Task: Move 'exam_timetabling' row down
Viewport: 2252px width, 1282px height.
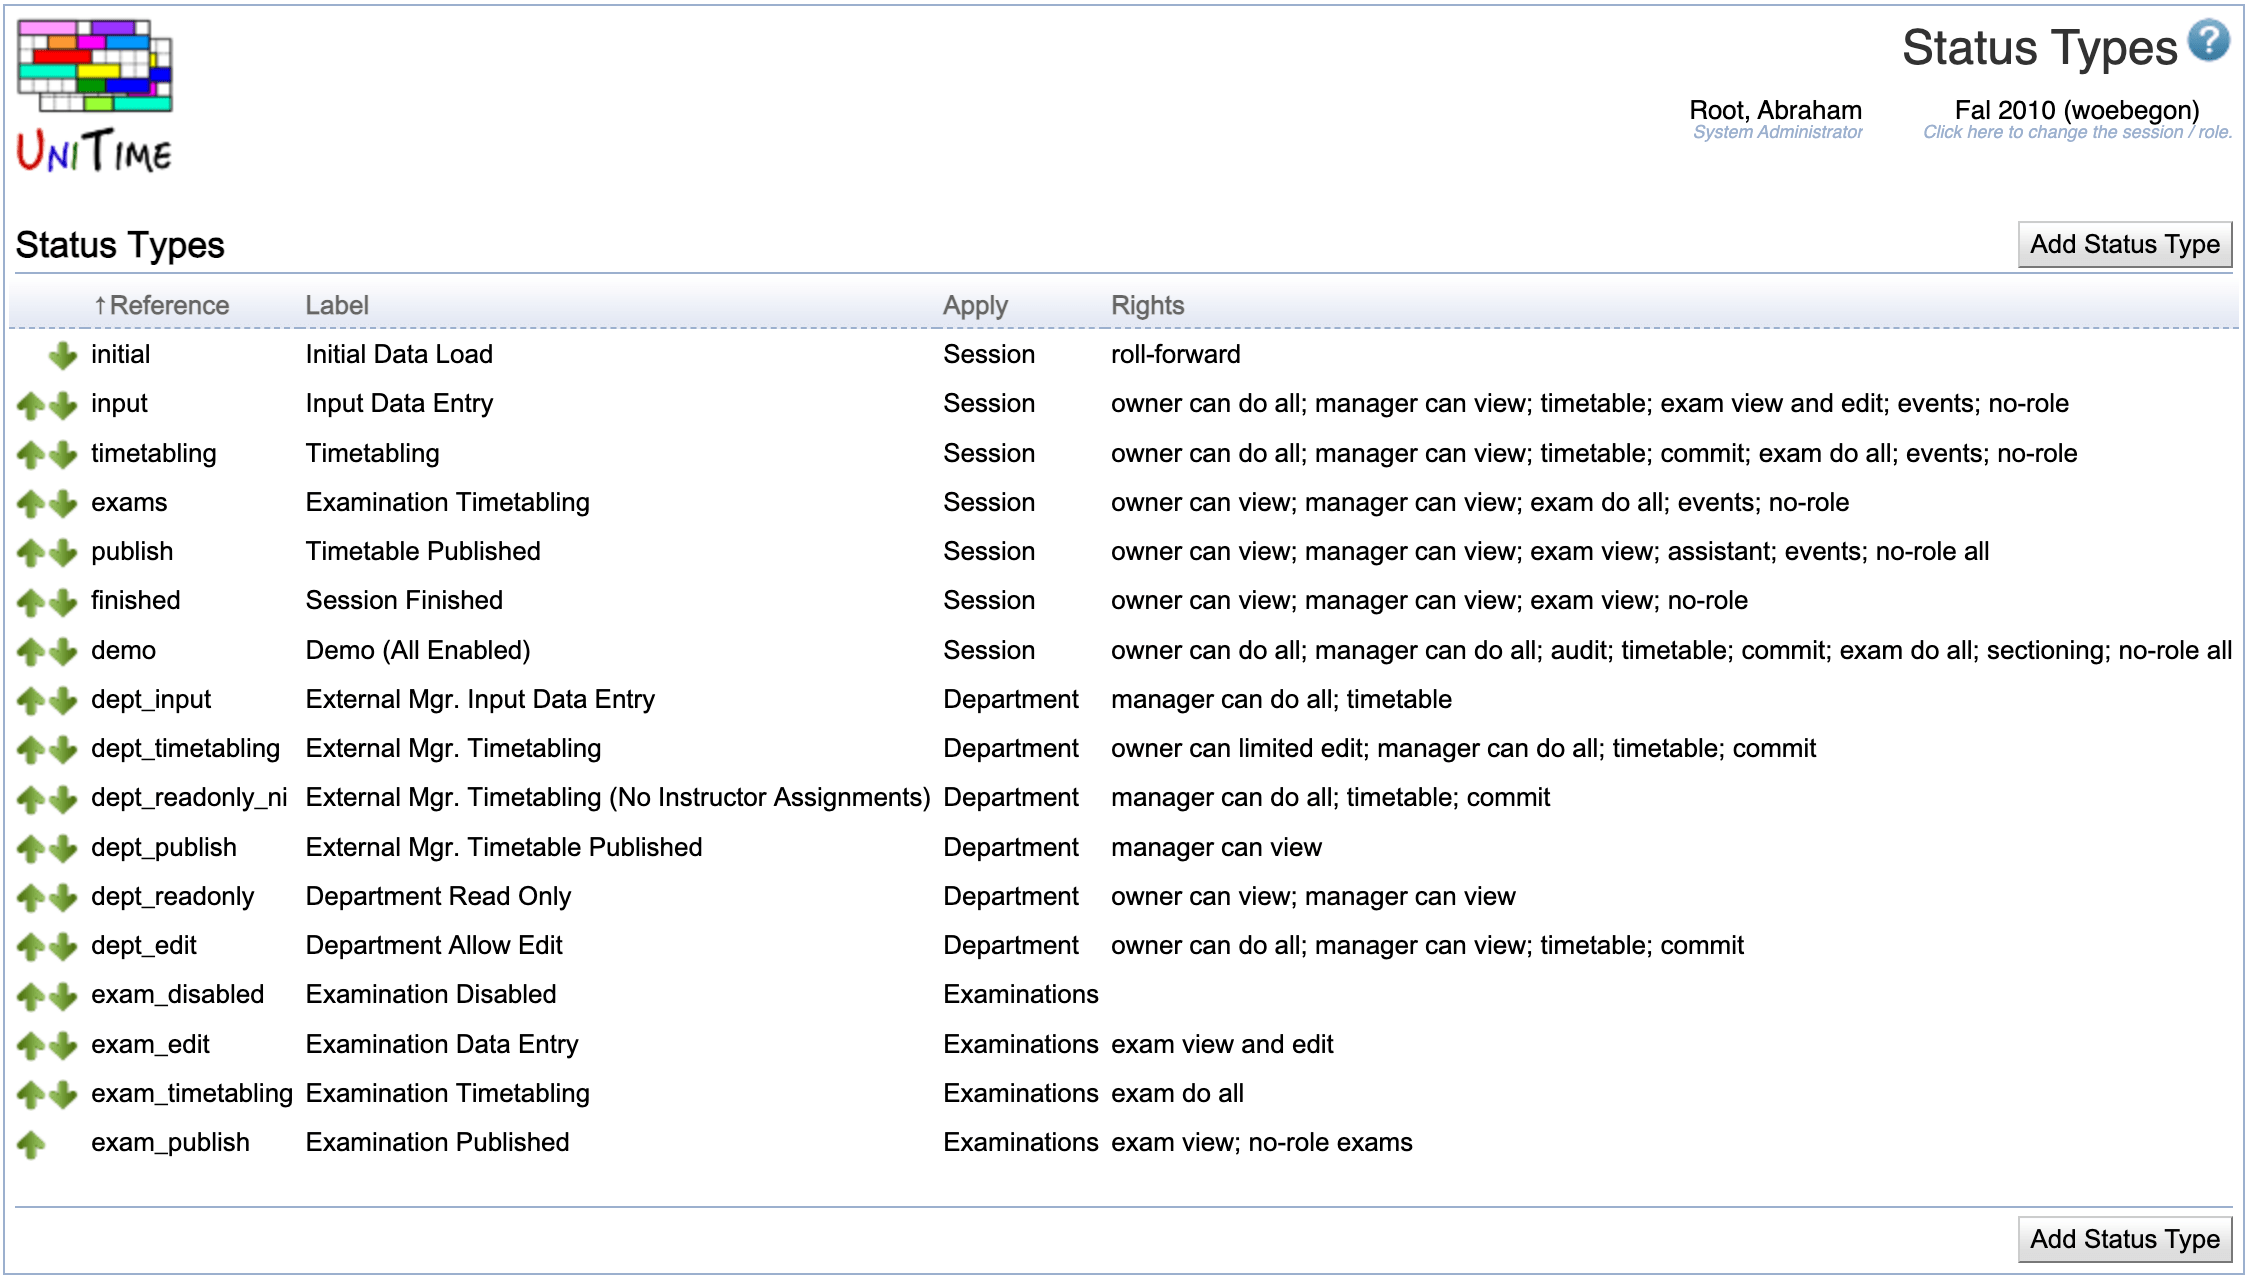Action: pyautogui.click(x=63, y=1093)
